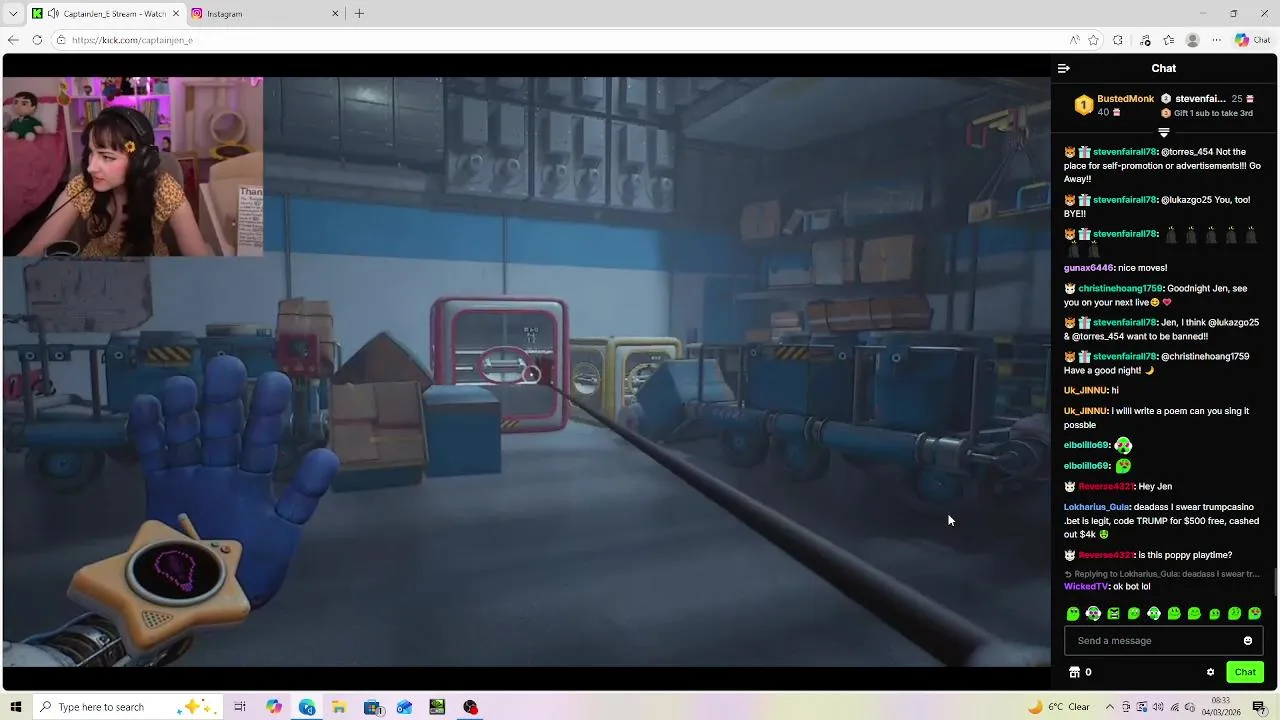The image size is (1280, 720).
Task: Go back with the browser back arrow
Action: point(13,40)
